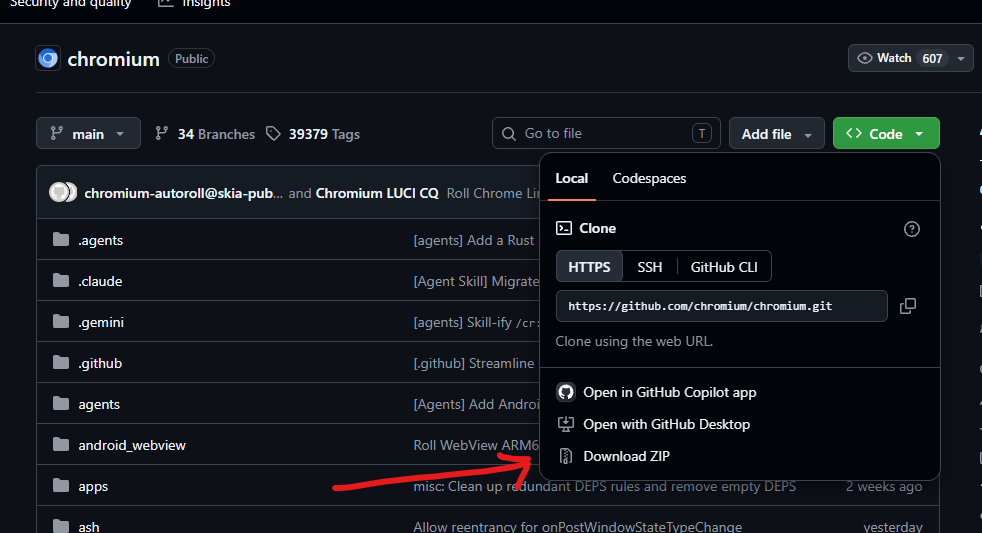Click the branch icon beside 34 Branches
This screenshot has width=982, height=533.
pyautogui.click(x=162, y=133)
